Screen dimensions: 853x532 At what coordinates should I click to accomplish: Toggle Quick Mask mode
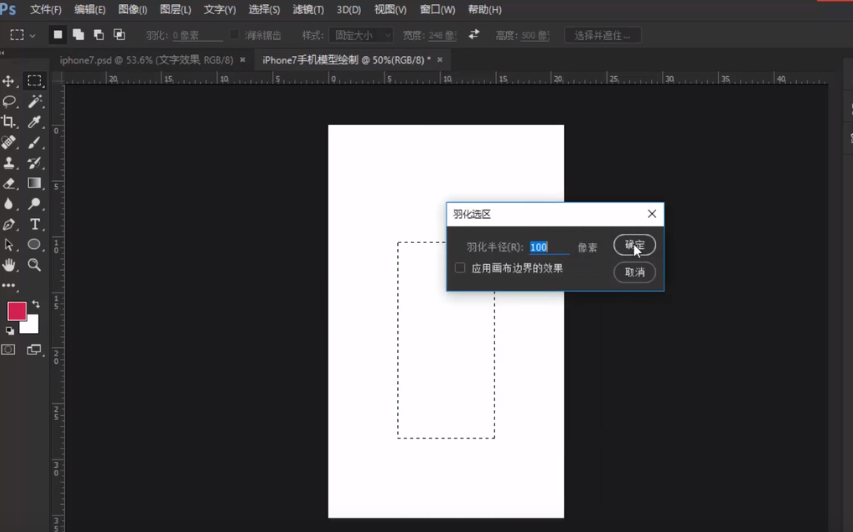click(8, 350)
